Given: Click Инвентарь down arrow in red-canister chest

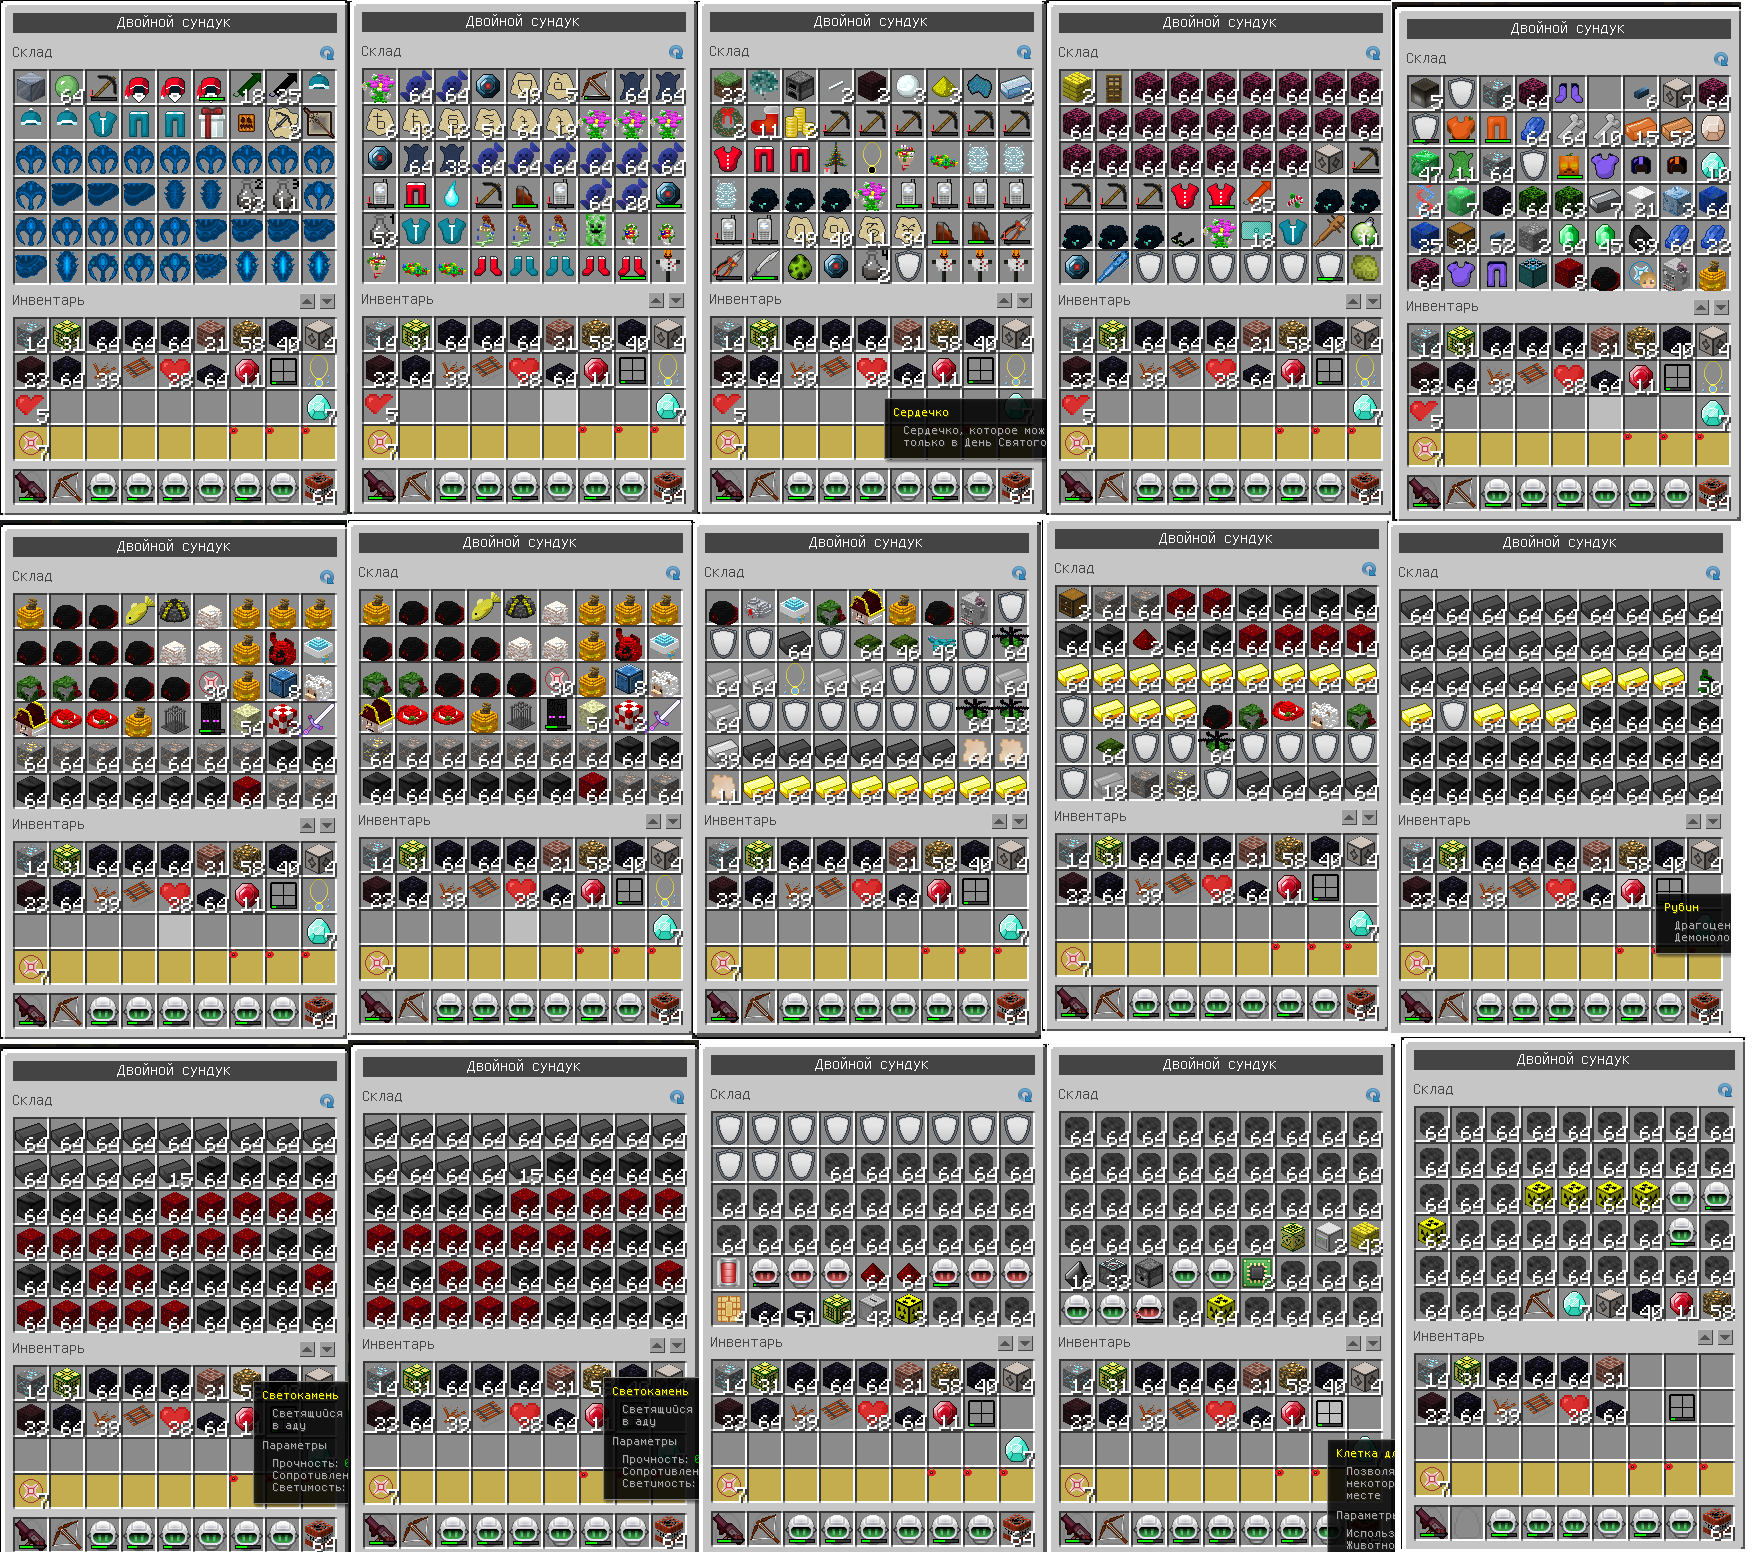Looking at the screenshot, I should (1025, 1343).
